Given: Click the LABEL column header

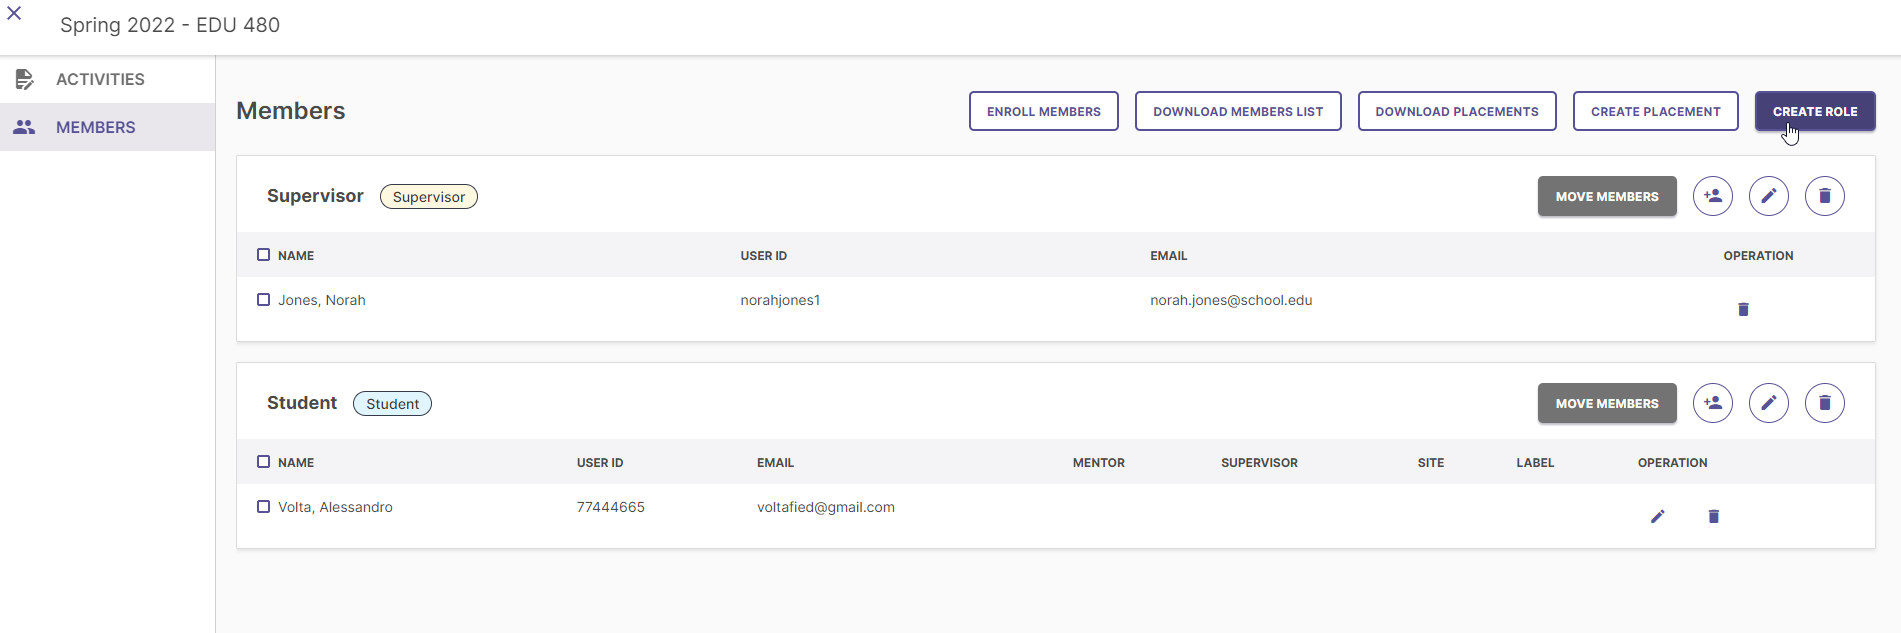Looking at the screenshot, I should coord(1535,463).
